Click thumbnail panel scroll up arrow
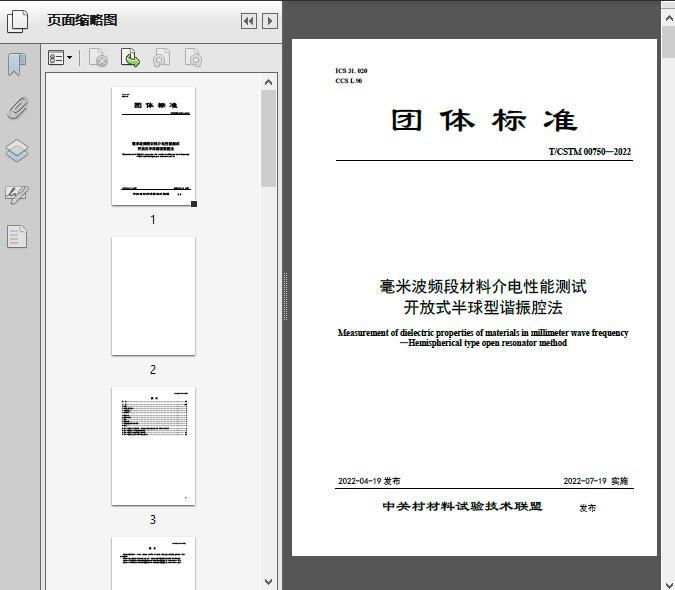The width and height of the screenshot is (675, 590). tap(269, 82)
